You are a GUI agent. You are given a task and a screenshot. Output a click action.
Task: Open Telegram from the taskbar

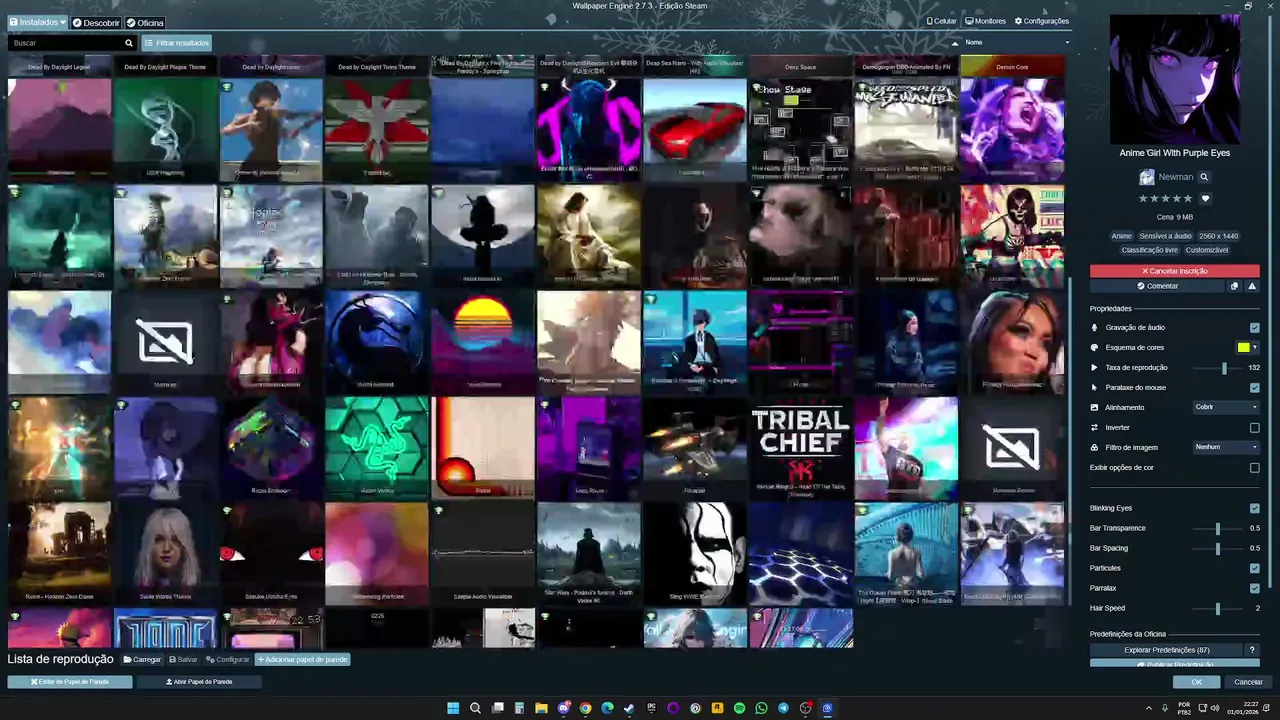(x=783, y=708)
